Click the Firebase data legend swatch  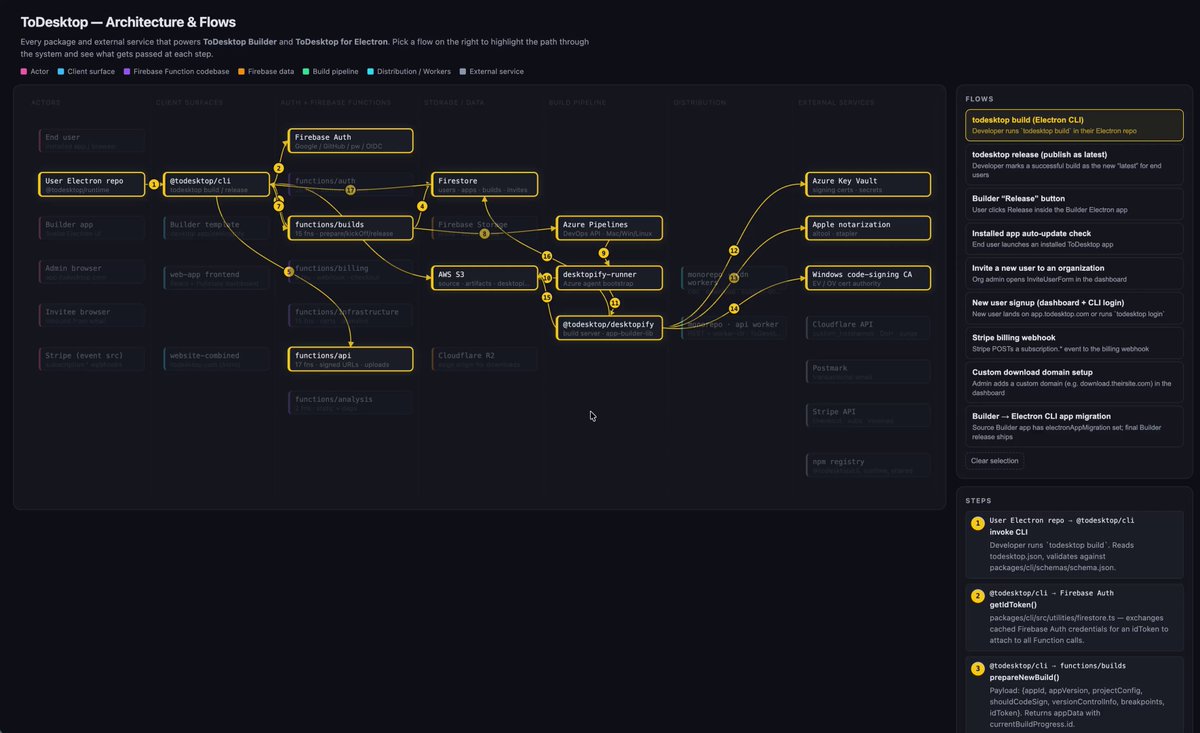tap(241, 72)
